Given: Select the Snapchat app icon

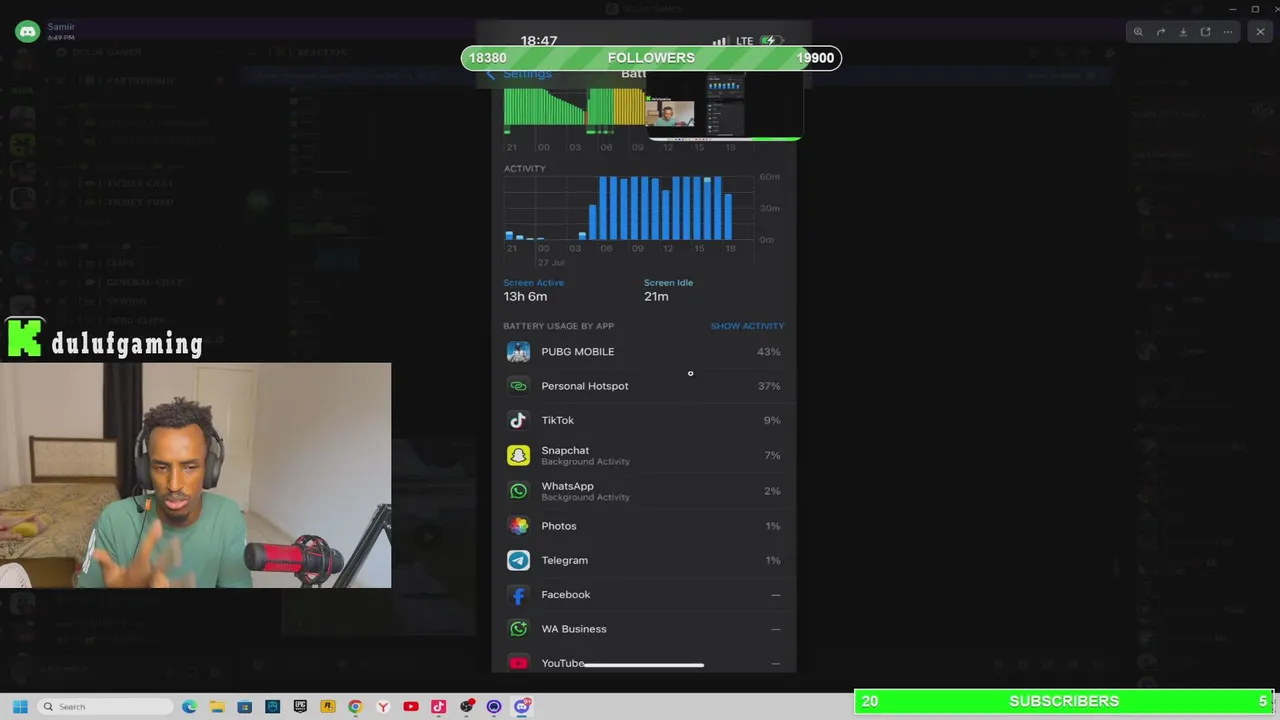Looking at the screenshot, I should (x=518, y=455).
